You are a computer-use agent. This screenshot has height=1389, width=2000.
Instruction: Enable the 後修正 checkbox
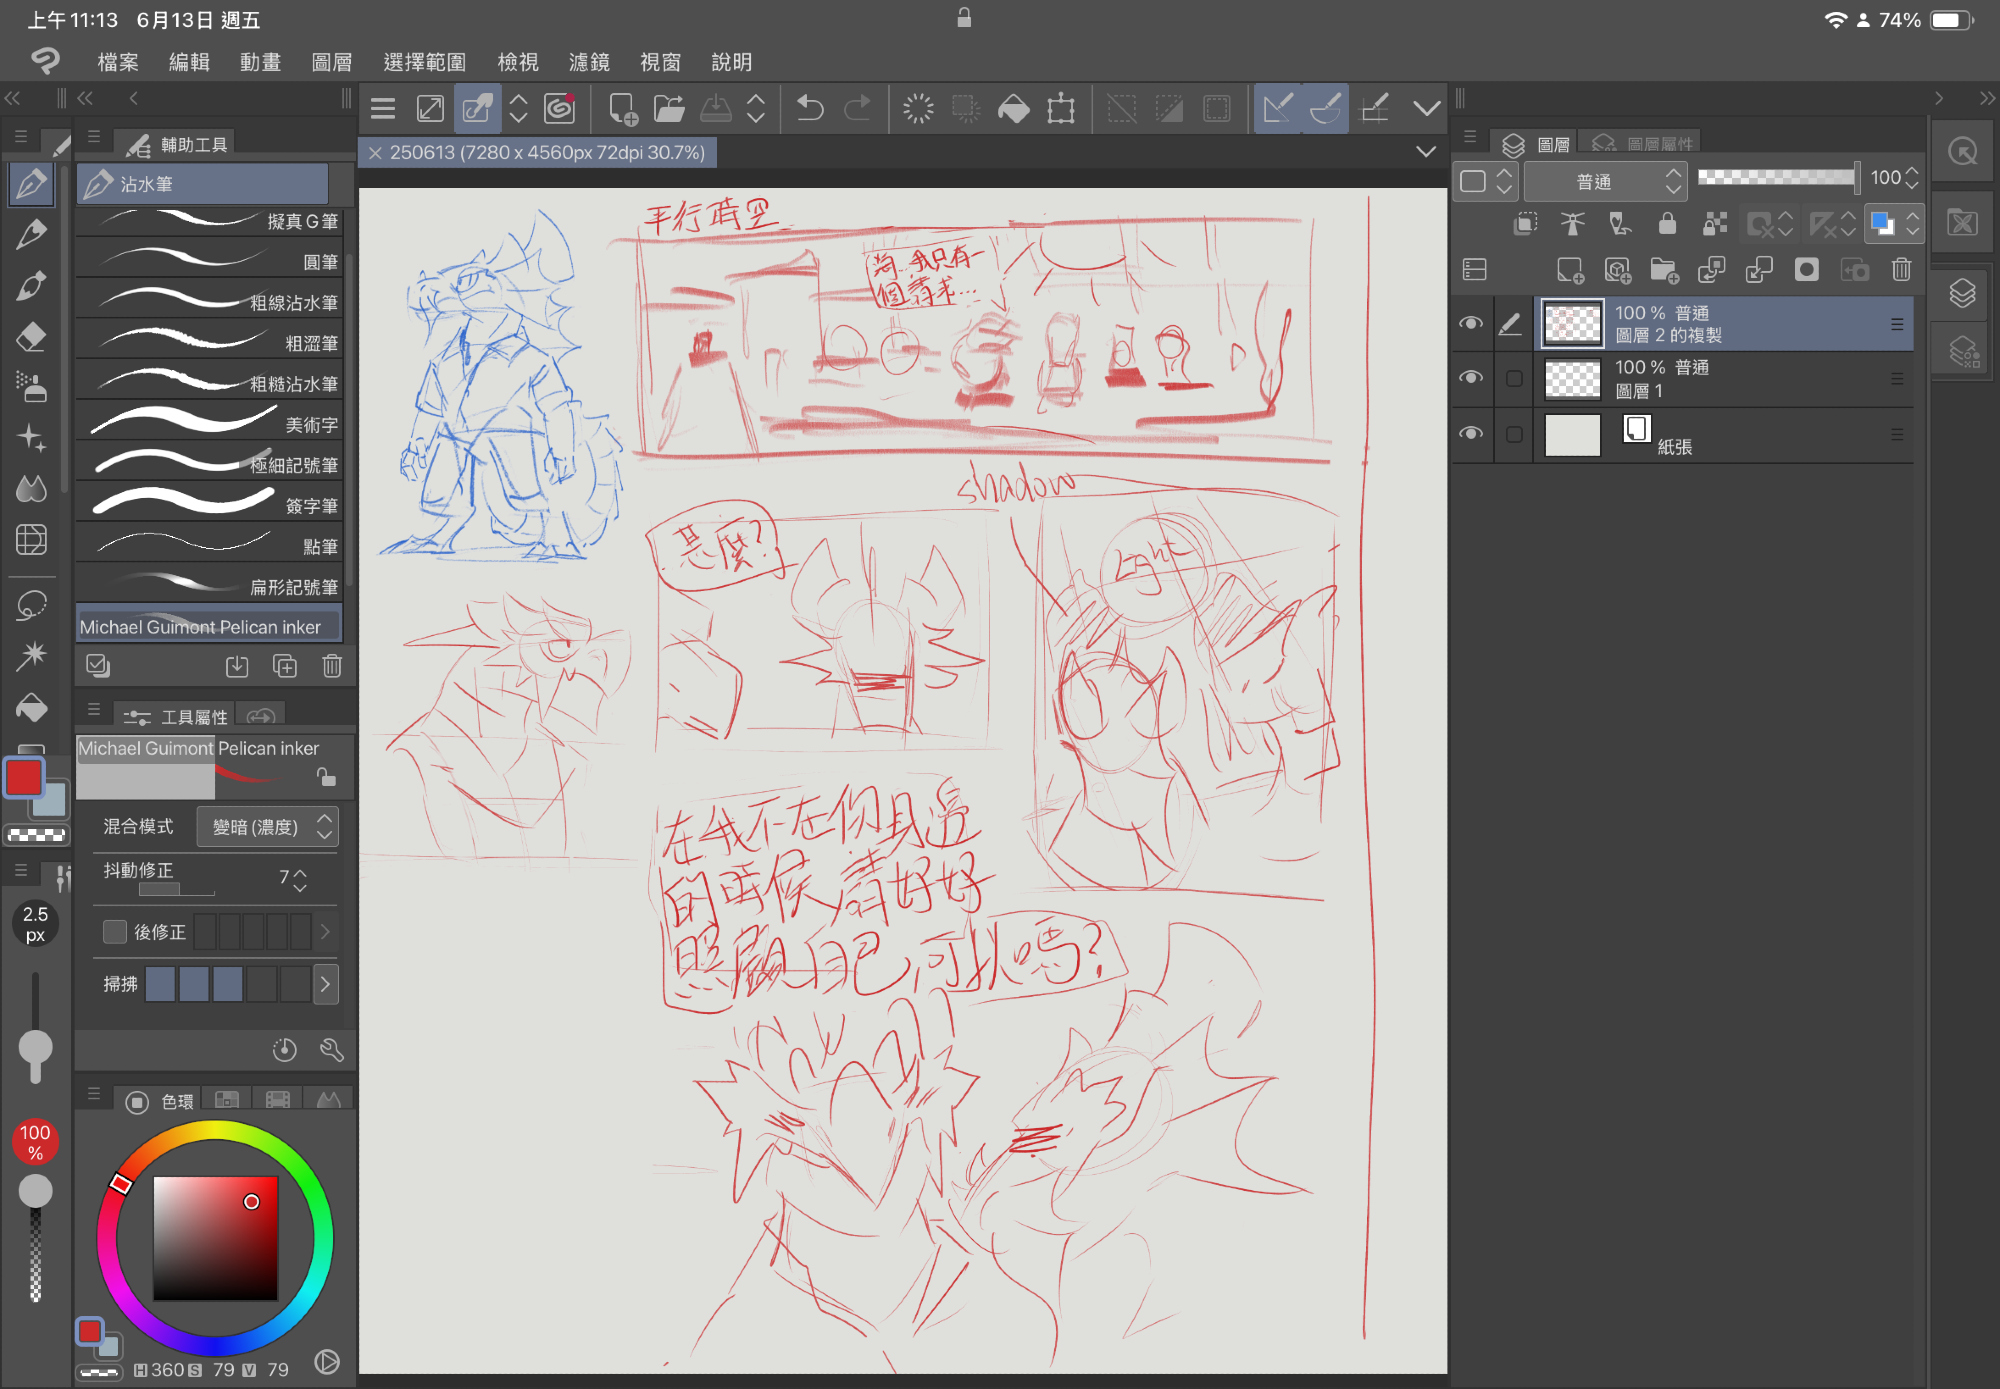[115, 932]
